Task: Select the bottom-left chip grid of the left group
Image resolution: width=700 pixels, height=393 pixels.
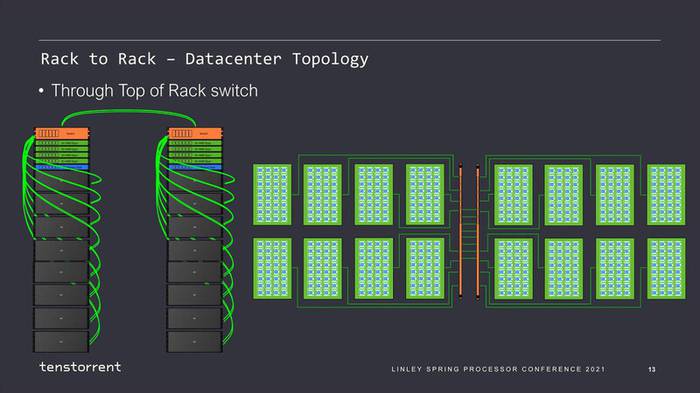Action: (272, 268)
